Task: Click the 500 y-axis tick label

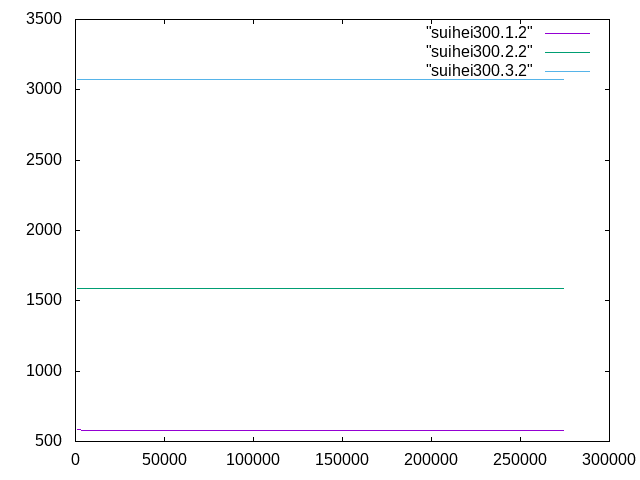Action: point(51,441)
